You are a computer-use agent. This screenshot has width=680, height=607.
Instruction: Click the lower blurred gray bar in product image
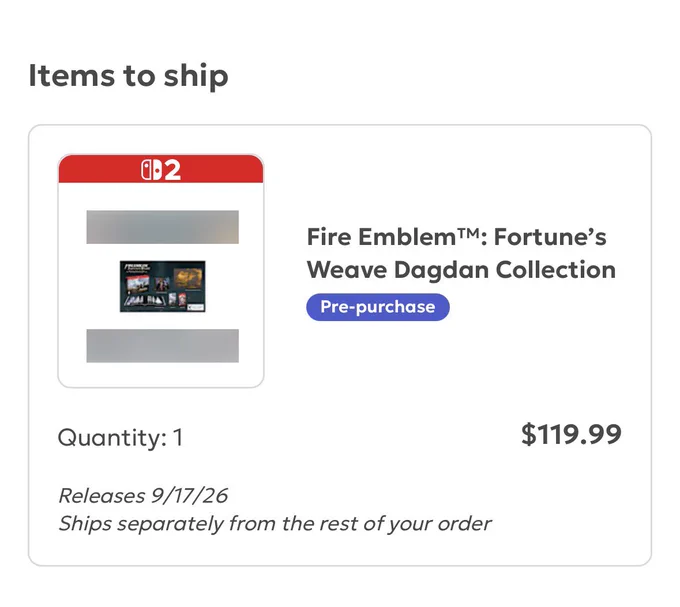point(163,346)
